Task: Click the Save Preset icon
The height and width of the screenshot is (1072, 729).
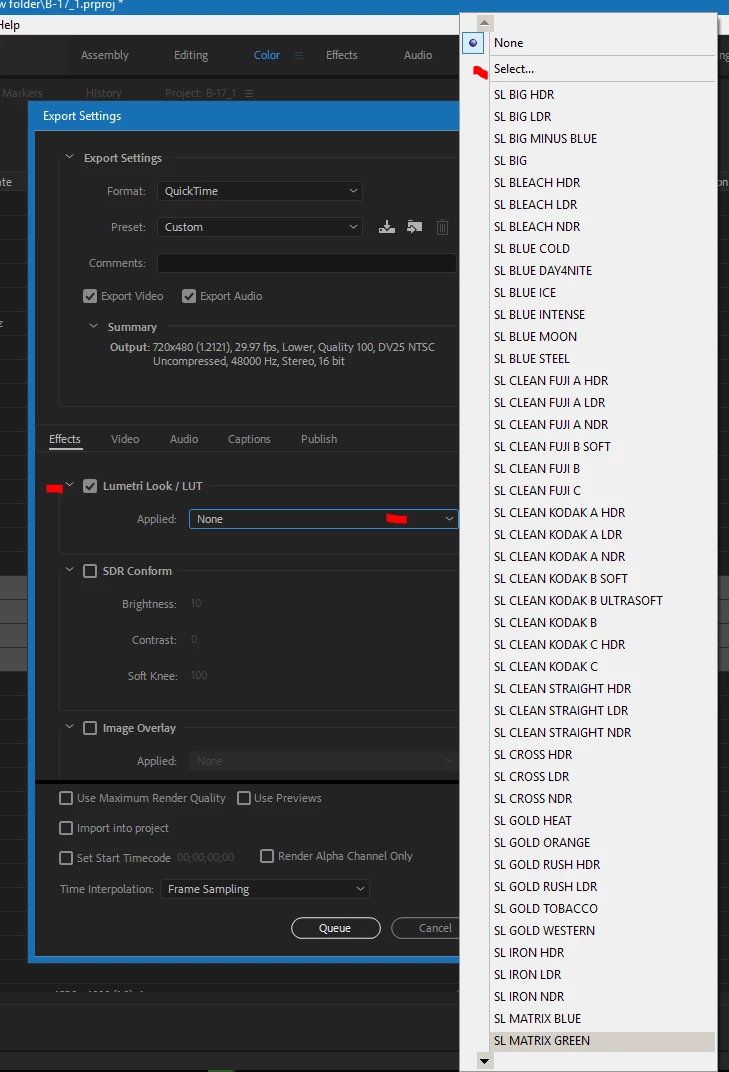Action: click(x=387, y=227)
